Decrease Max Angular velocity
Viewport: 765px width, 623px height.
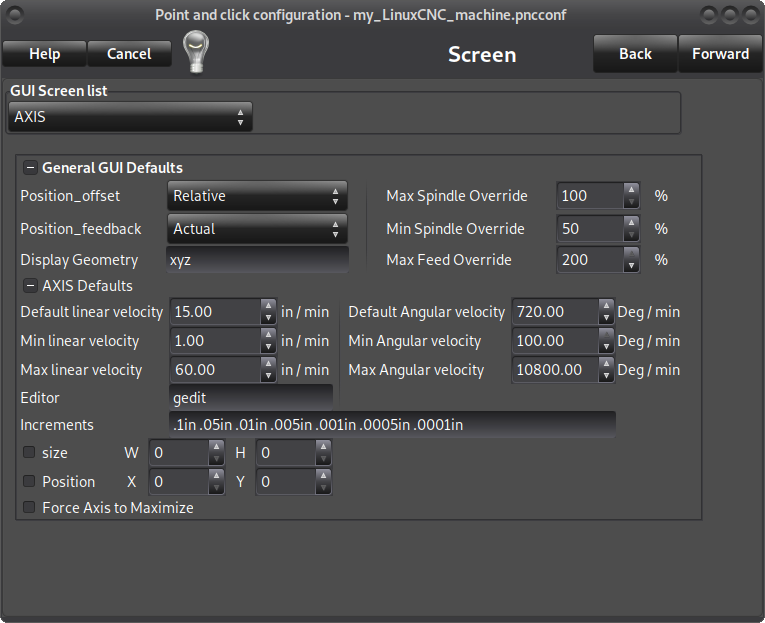click(x=606, y=376)
